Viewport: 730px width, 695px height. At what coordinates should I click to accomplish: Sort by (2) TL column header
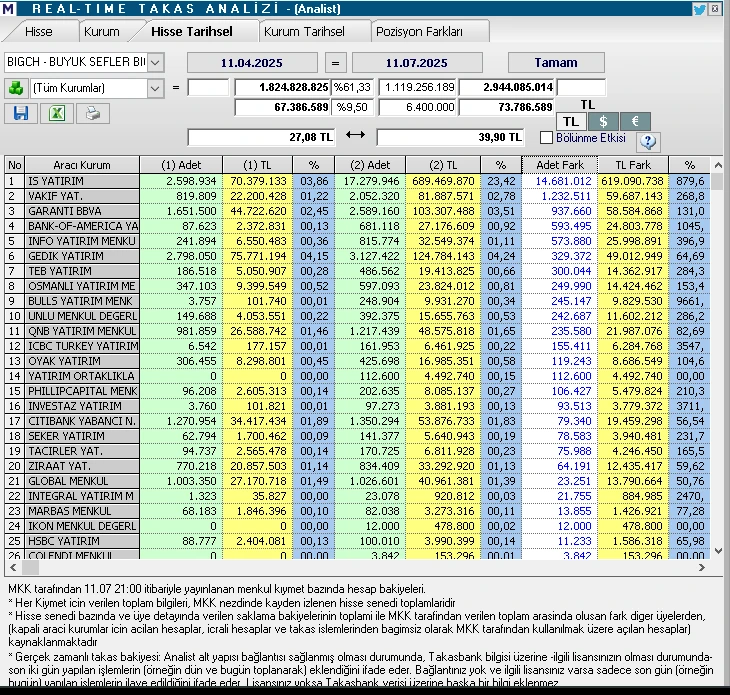(443, 165)
